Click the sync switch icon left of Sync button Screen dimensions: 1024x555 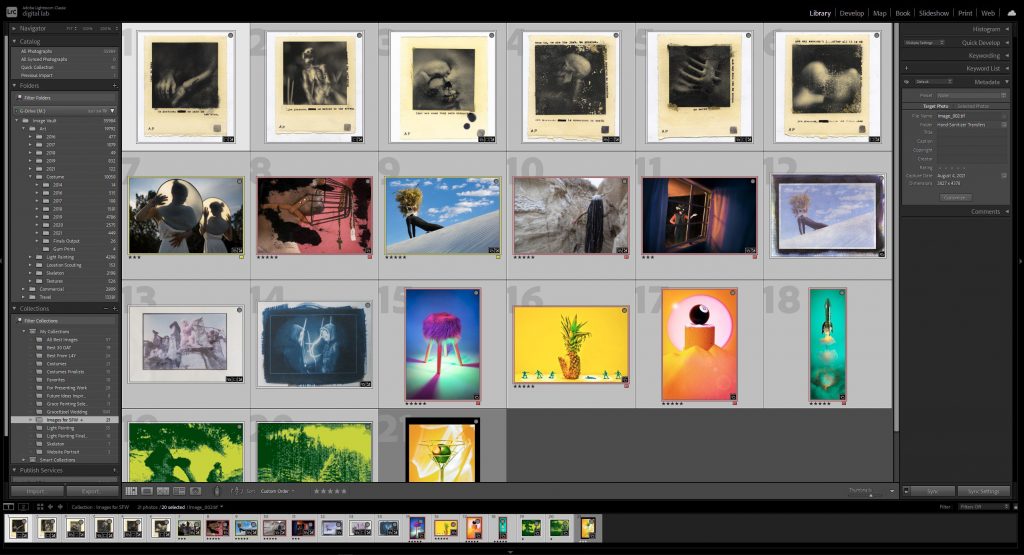point(906,491)
